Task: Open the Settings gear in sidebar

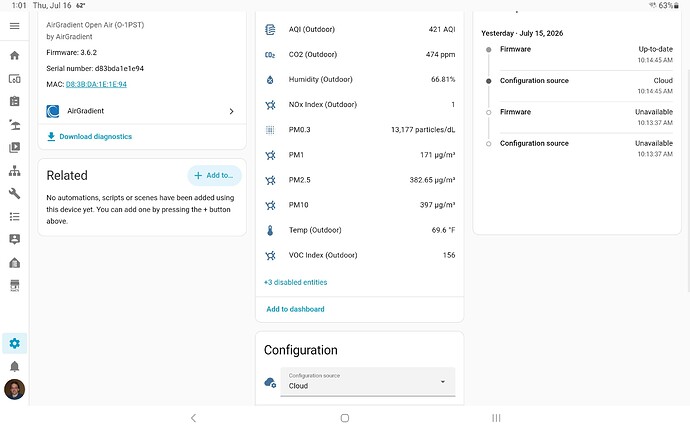Action: pyautogui.click(x=15, y=343)
